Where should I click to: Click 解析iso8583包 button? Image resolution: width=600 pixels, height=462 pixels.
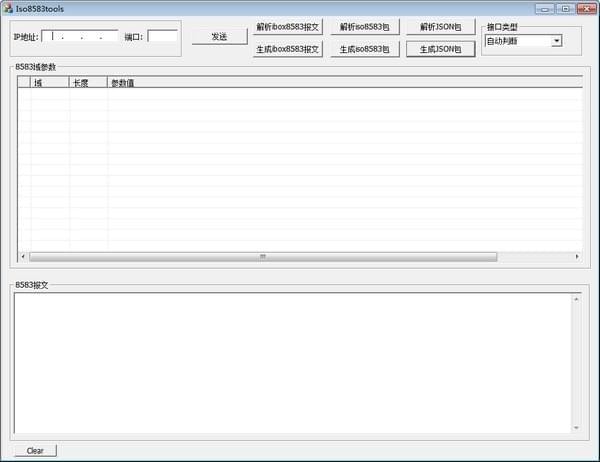[365, 27]
